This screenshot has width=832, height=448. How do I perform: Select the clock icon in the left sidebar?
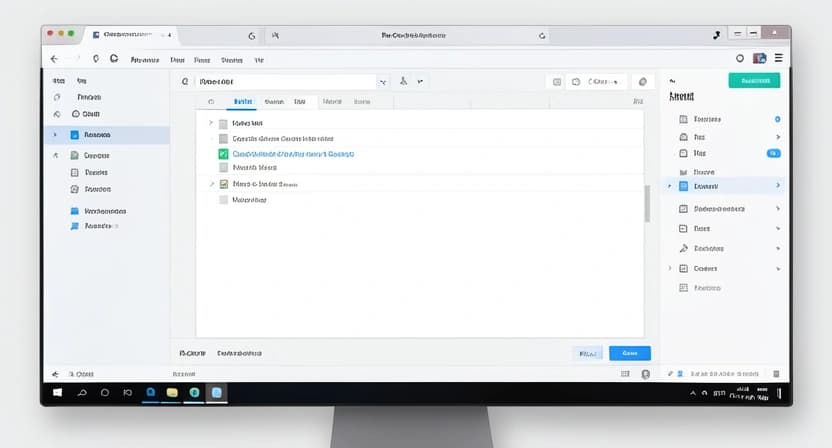(x=75, y=114)
